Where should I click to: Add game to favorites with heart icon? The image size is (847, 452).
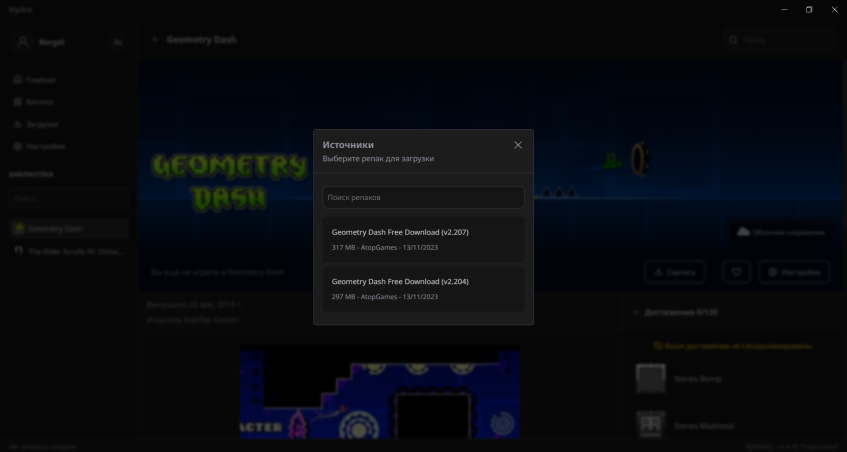(x=736, y=272)
